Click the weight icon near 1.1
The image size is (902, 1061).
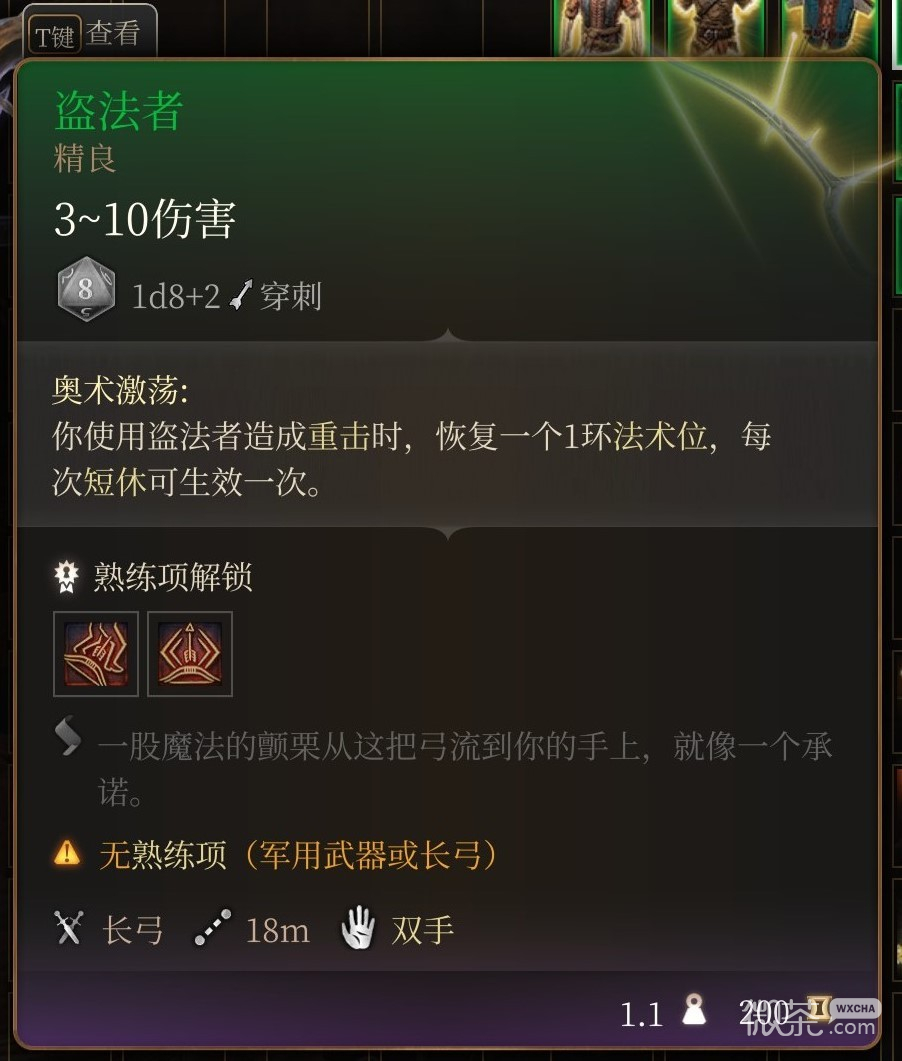(x=694, y=1010)
